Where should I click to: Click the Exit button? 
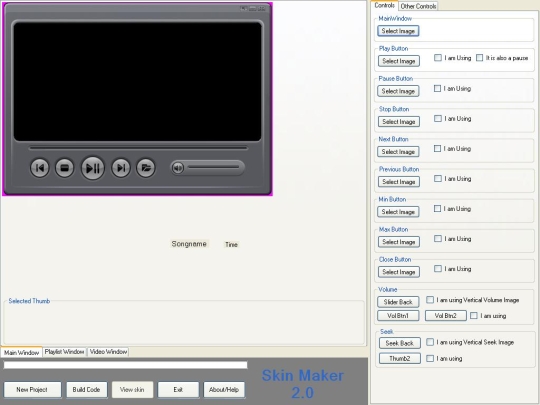tap(178, 390)
